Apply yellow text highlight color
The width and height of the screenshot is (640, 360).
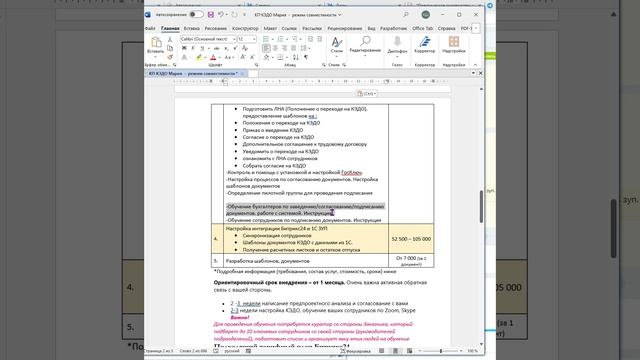pos(198,58)
